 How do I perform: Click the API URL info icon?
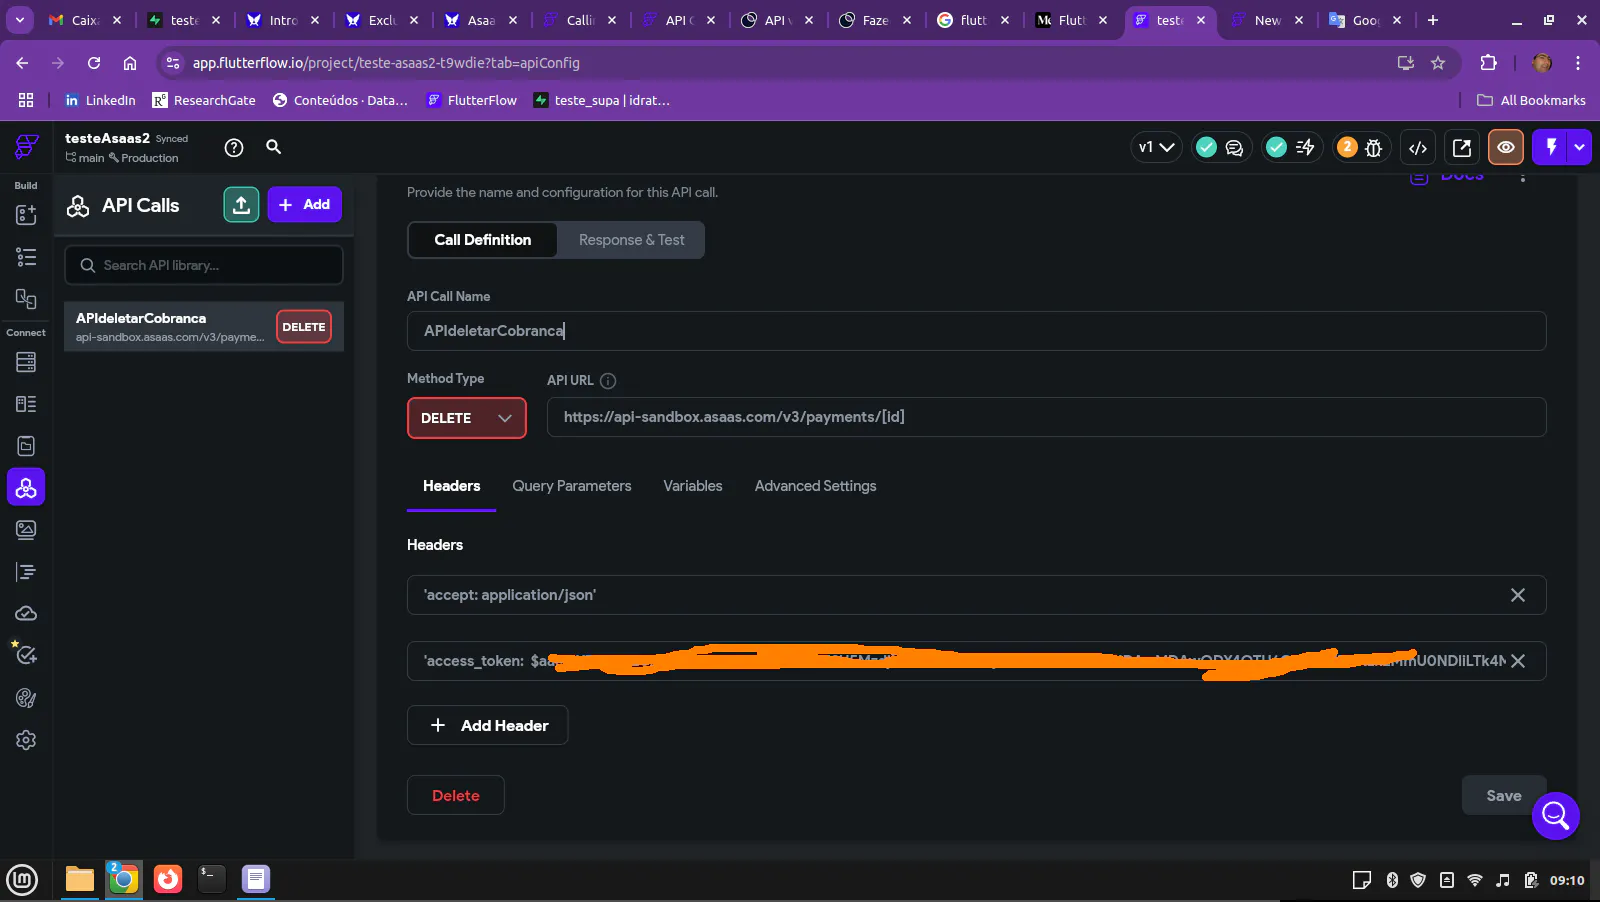(x=608, y=381)
